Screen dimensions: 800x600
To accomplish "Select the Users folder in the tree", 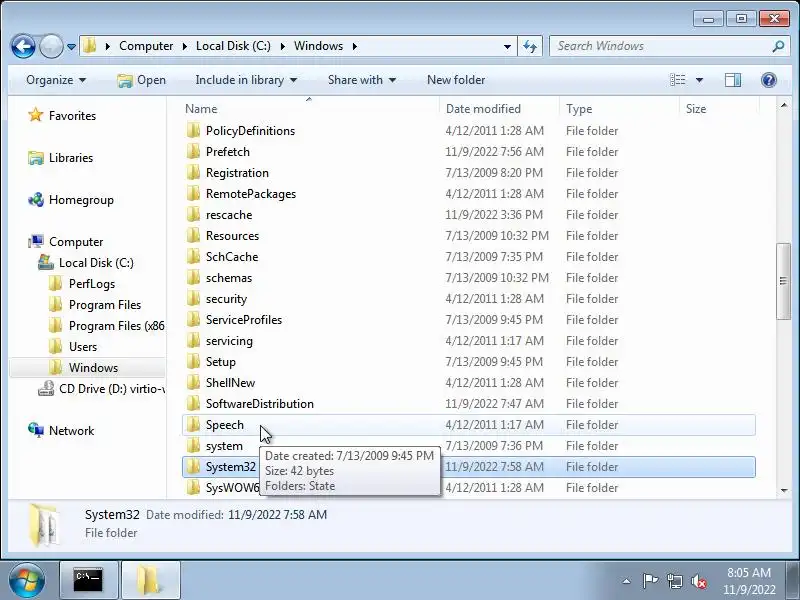I will coord(73,347).
